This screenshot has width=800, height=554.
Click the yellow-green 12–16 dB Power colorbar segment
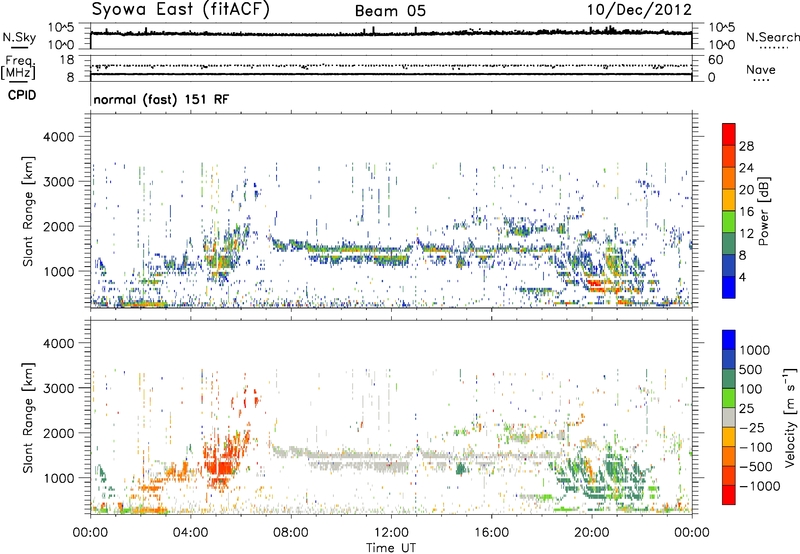point(729,221)
